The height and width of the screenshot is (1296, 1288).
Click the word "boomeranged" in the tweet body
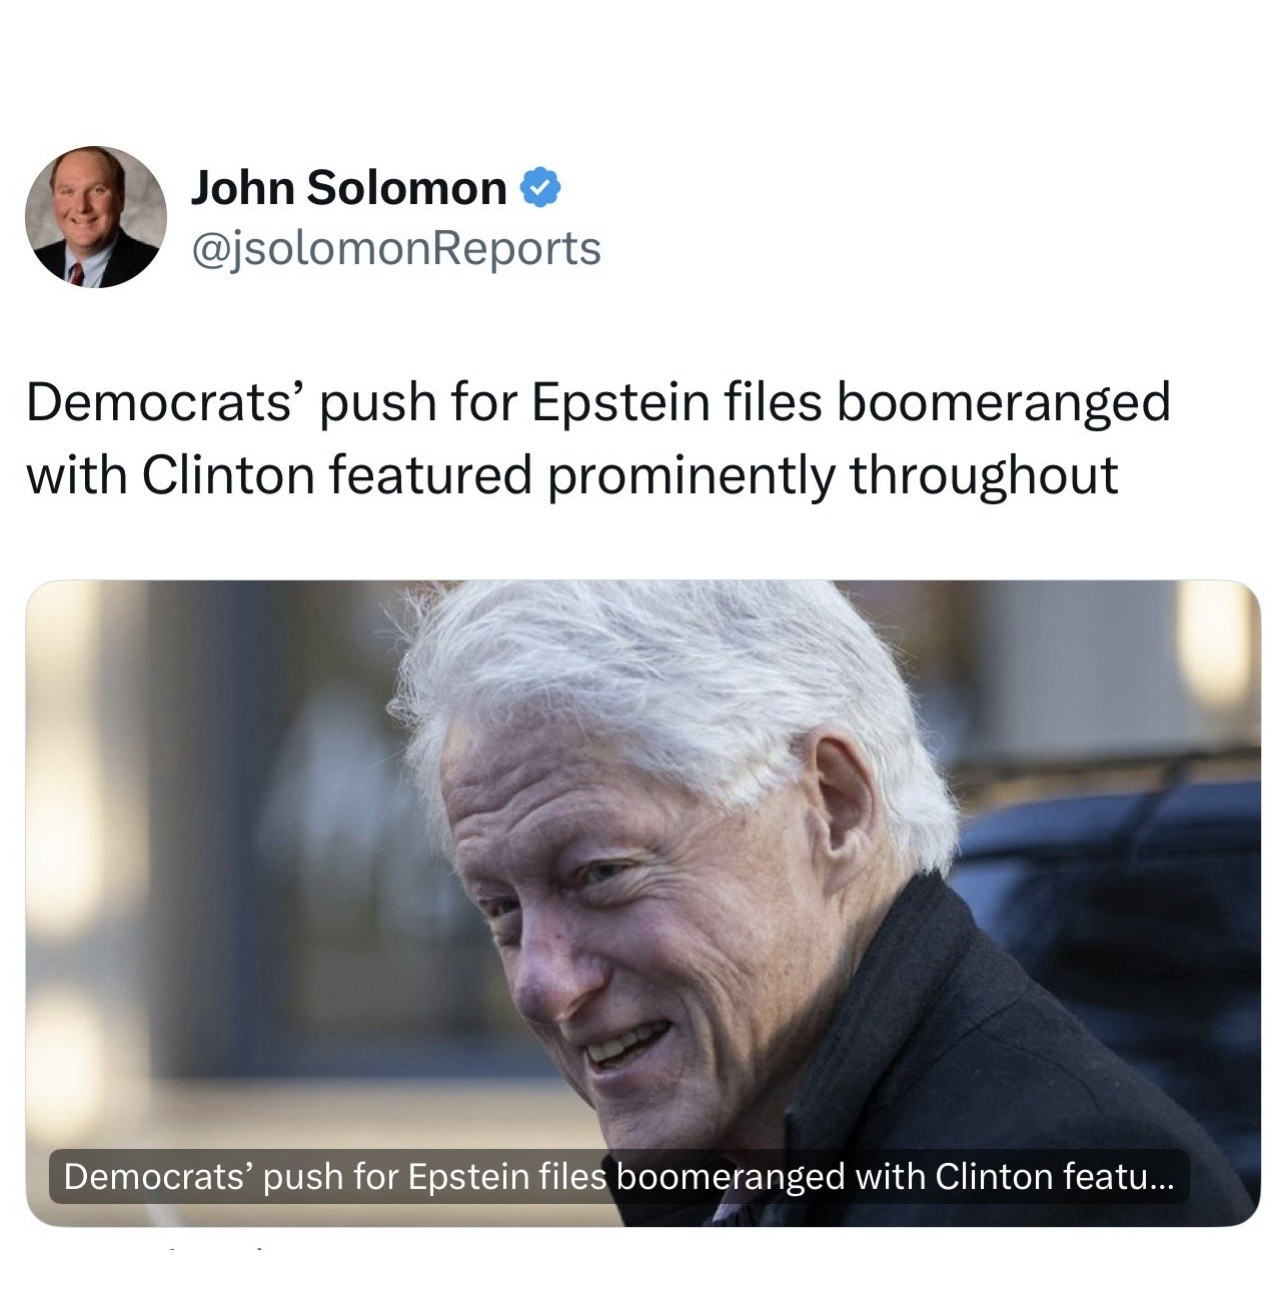coord(1004,402)
